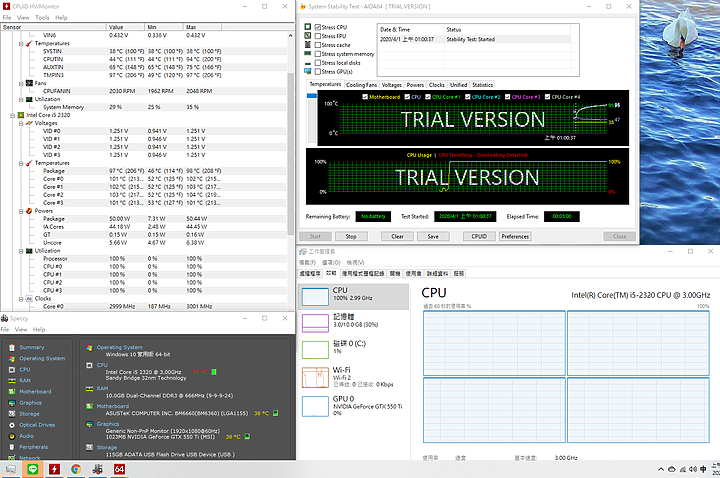Click Intel Core i5 2320 chip icon
This screenshot has height=478, width=720.
tap(21, 115)
